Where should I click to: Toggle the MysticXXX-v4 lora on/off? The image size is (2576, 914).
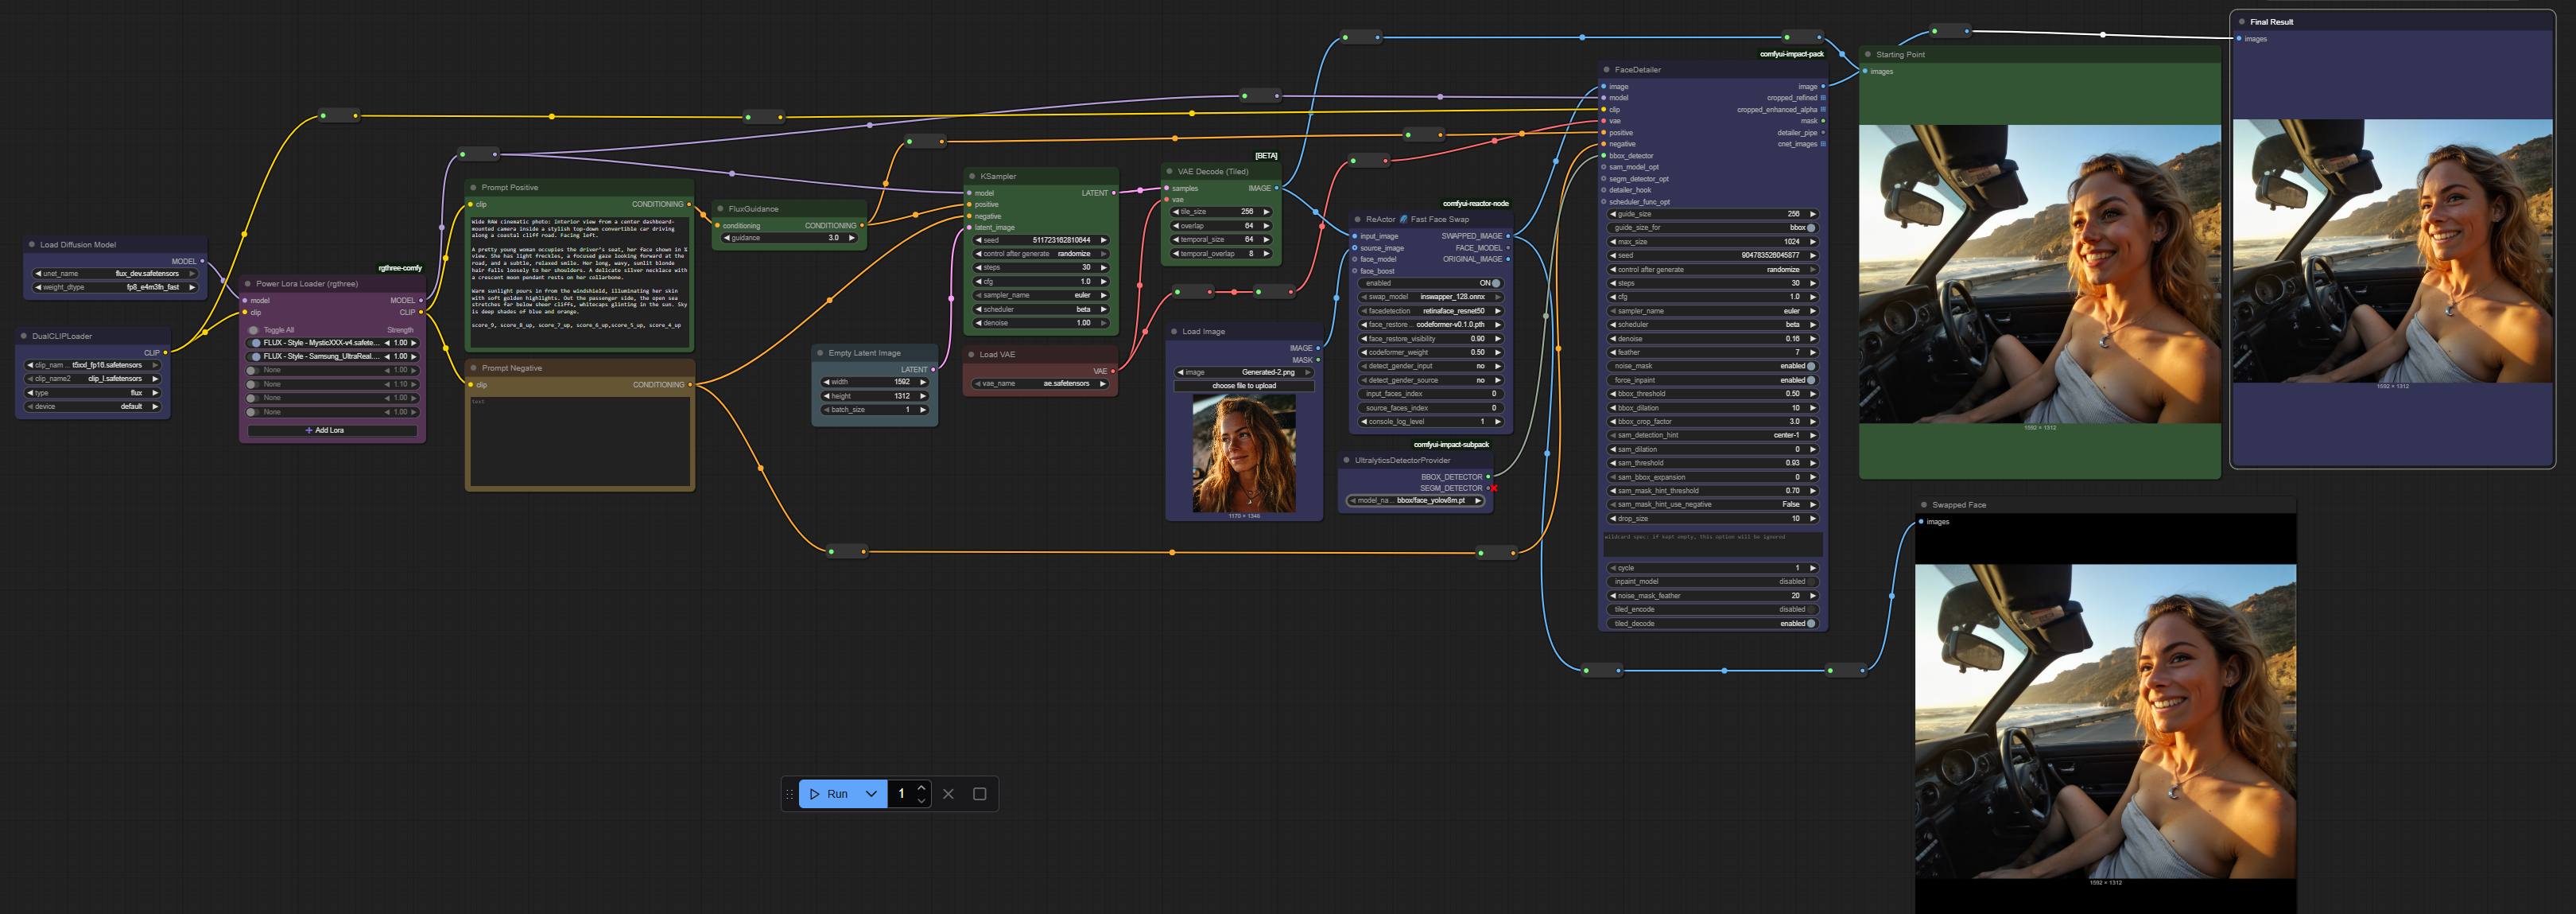coord(256,343)
